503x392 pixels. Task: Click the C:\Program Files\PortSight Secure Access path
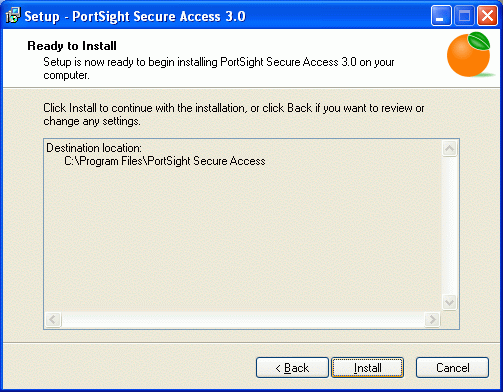click(165, 161)
